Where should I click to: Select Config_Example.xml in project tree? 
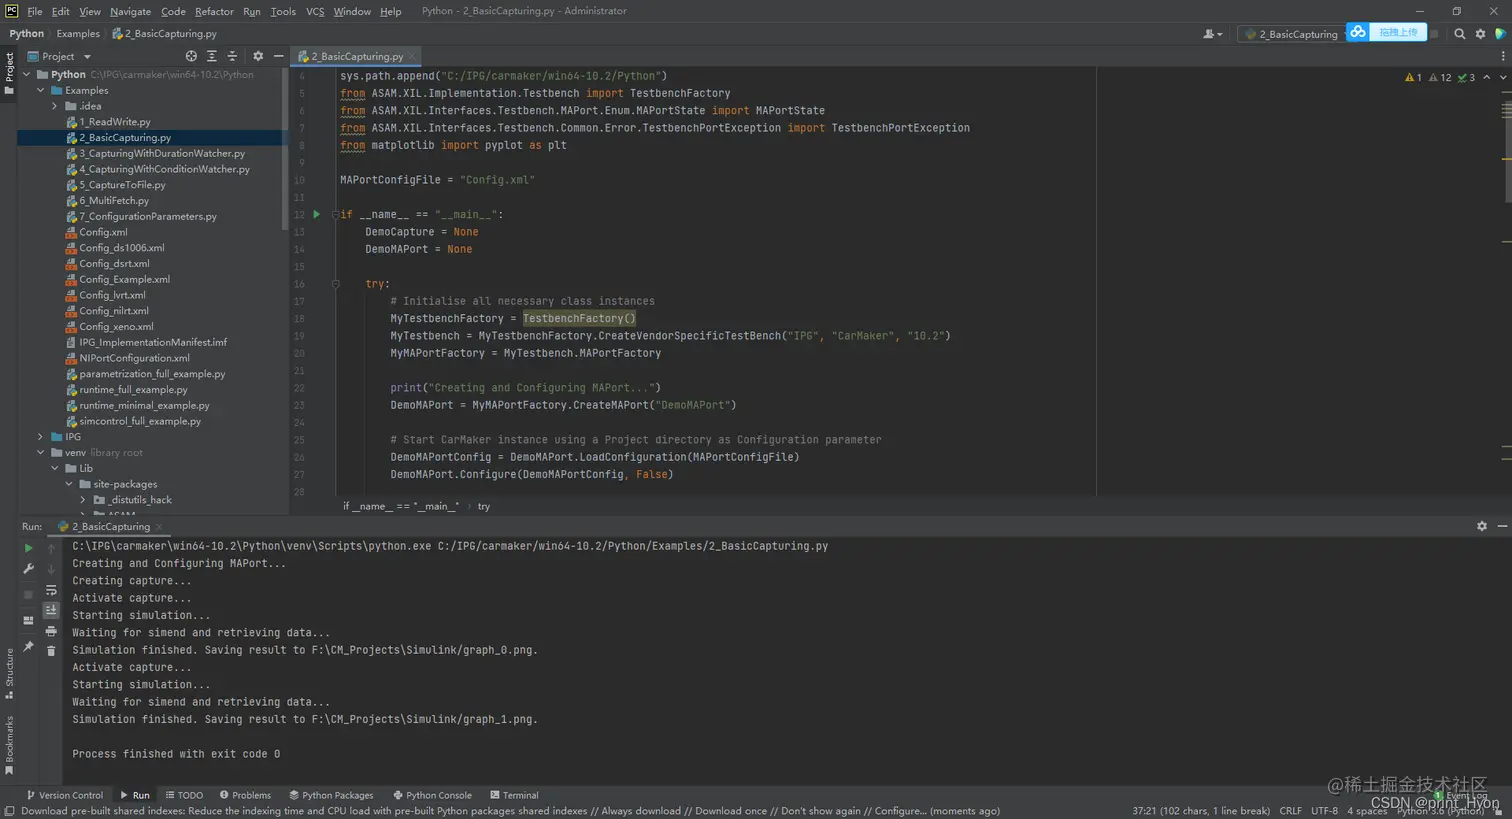tap(124, 279)
